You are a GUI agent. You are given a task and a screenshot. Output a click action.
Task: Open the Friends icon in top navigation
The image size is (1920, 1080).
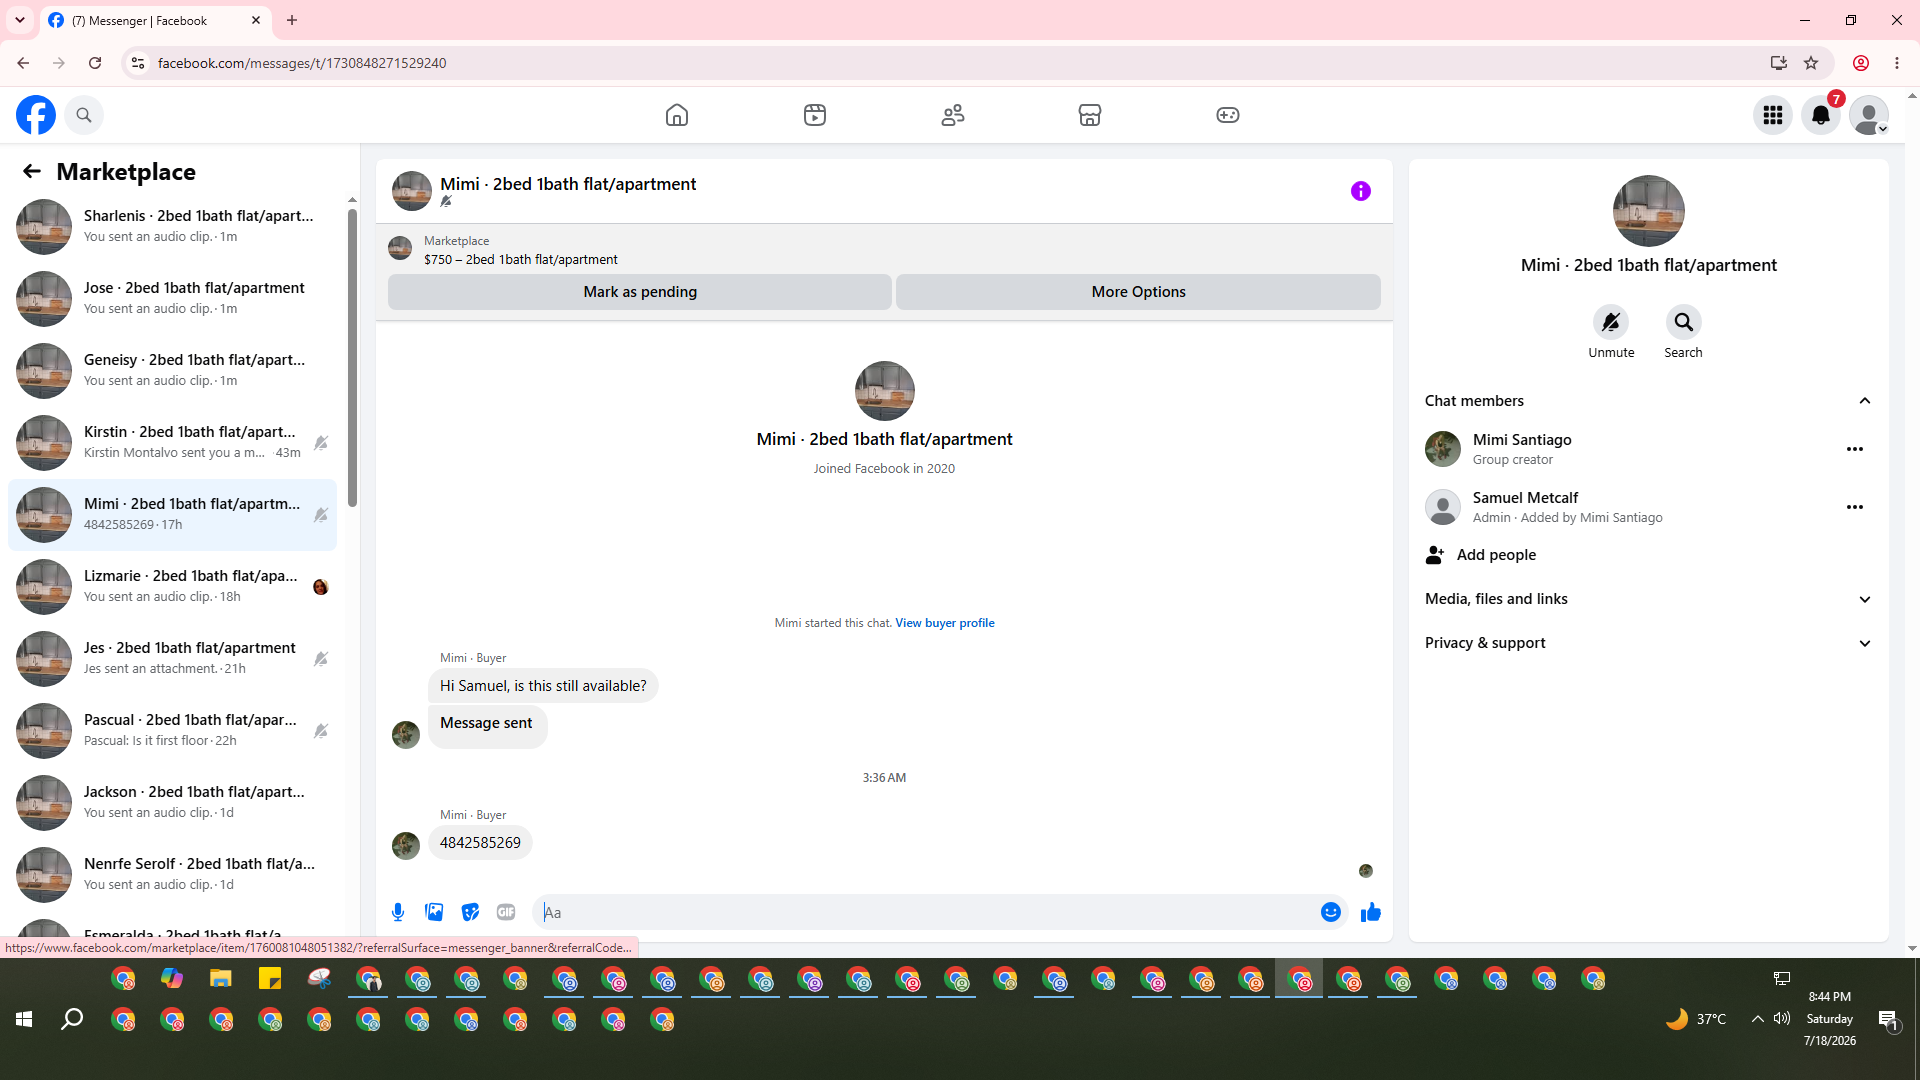pos(953,115)
